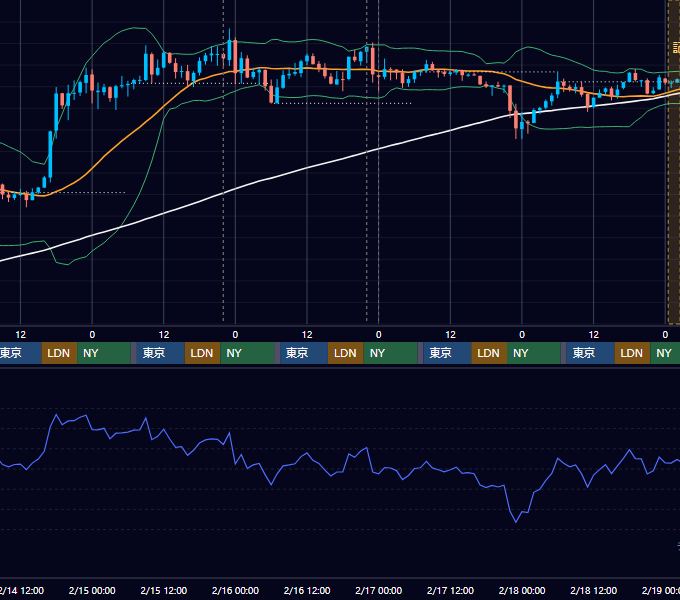Click the LDN session block for 2/14
The image size is (680, 600).
tap(59, 353)
